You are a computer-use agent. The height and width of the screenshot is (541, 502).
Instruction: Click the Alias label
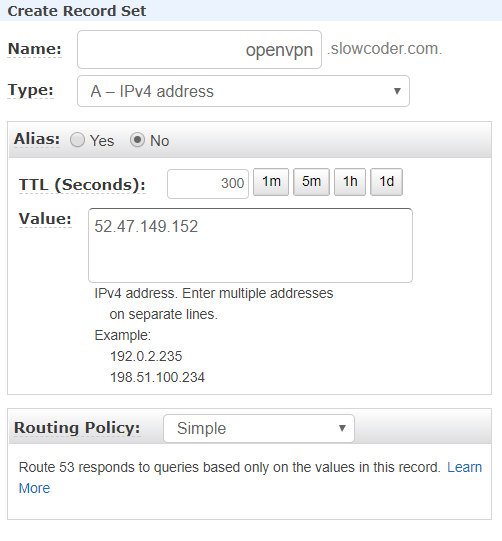(x=37, y=139)
